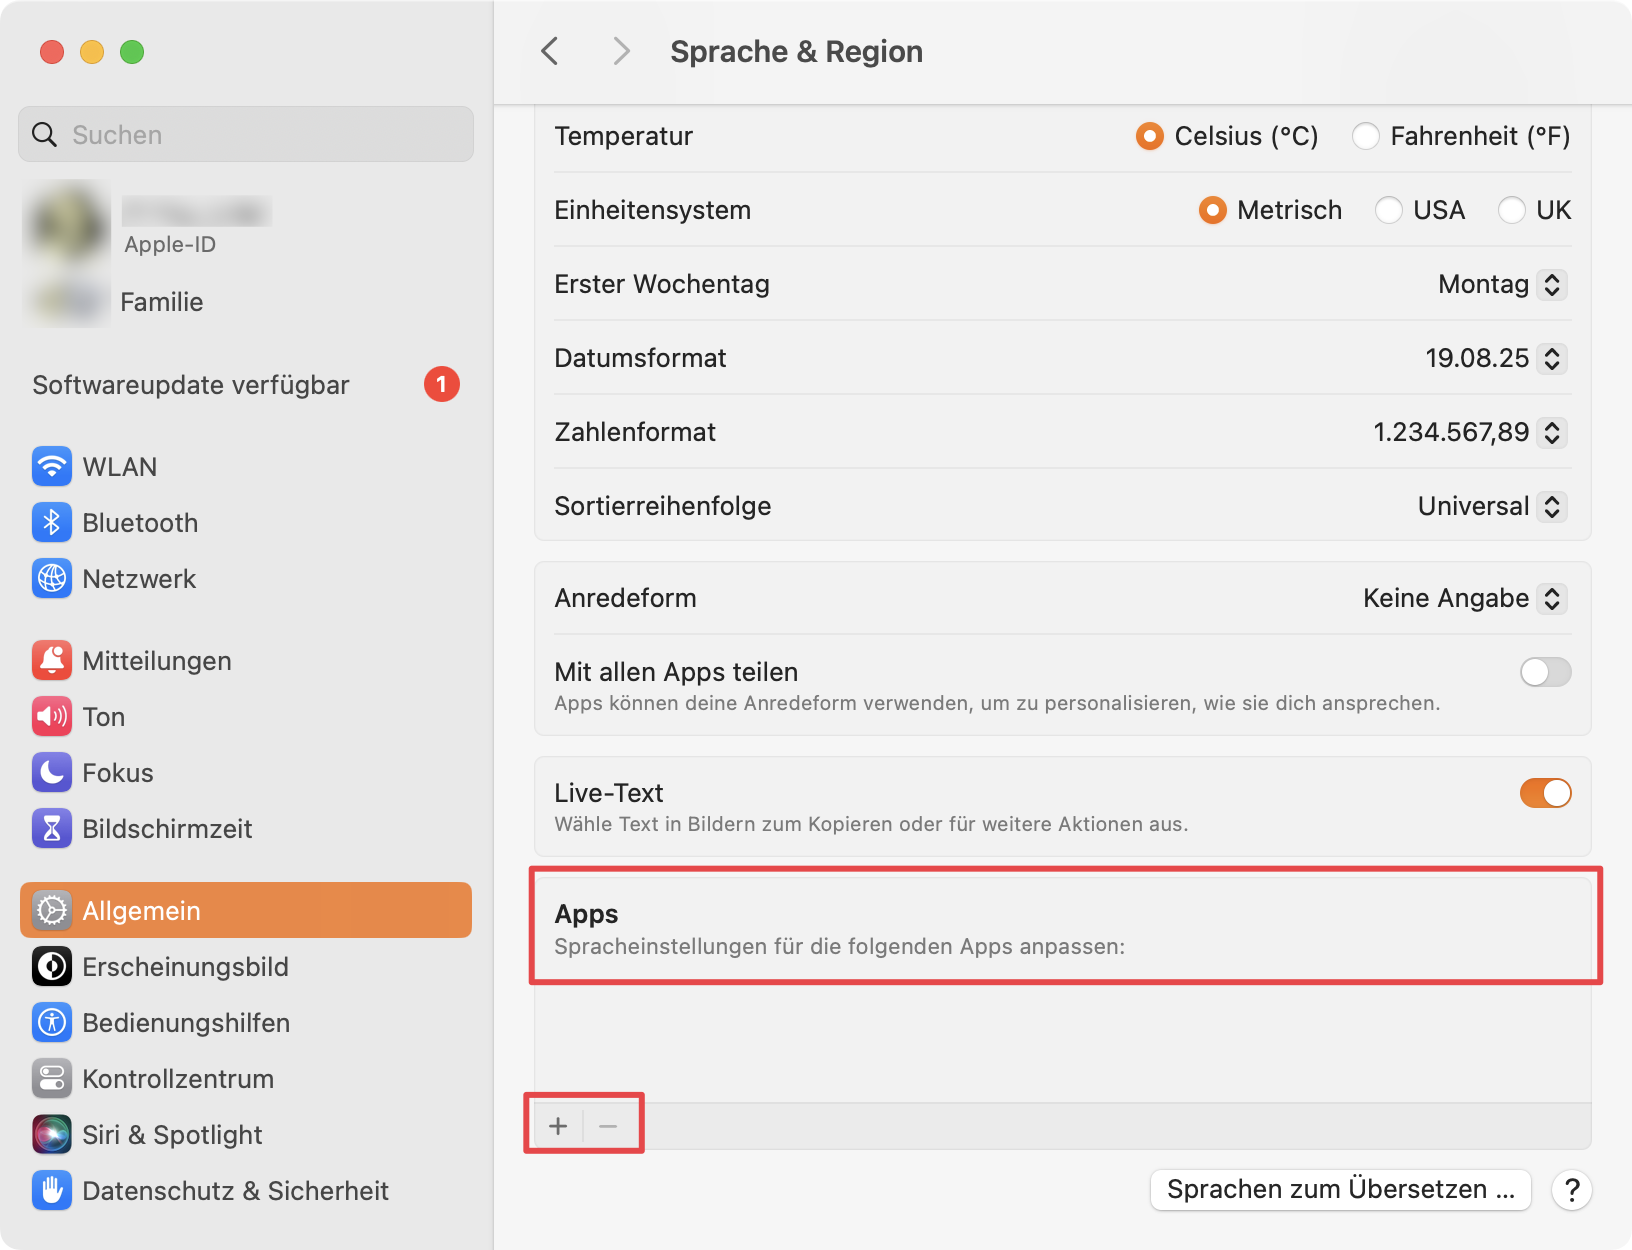
Task: Select the Ton speaker icon
Action: (x=51, y=717)
